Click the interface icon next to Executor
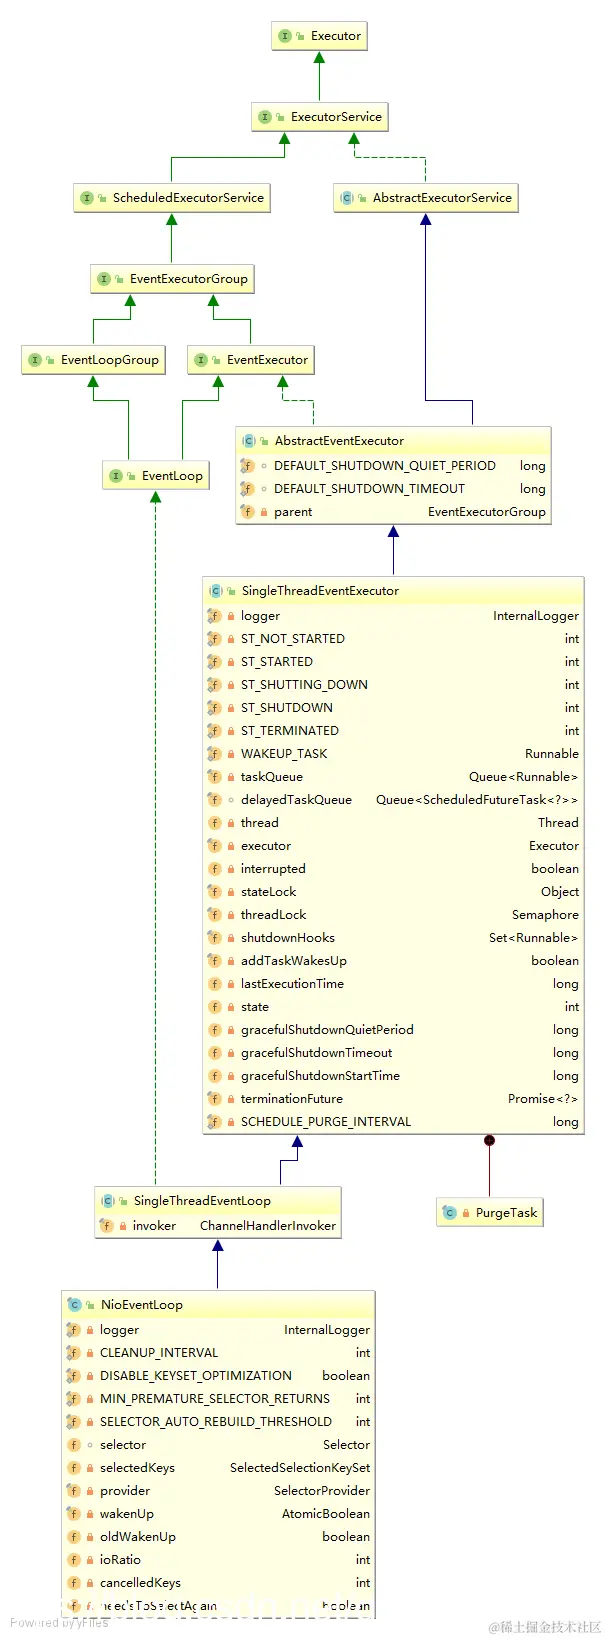Viewport: 606px width, 1639px height. (x=285, y=36)
